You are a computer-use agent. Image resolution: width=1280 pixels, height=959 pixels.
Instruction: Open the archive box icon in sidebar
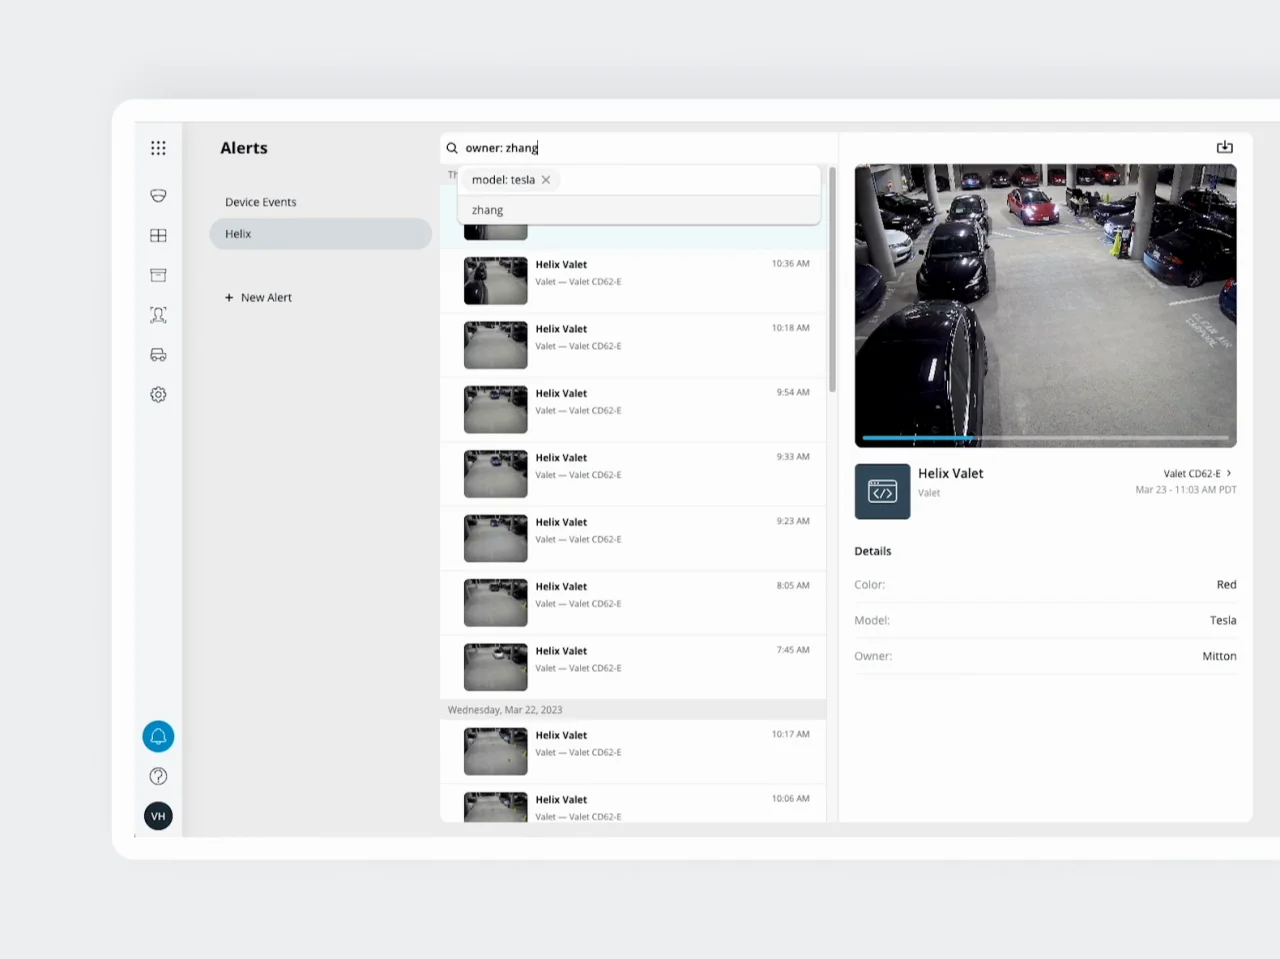click(x=158, y=275)
